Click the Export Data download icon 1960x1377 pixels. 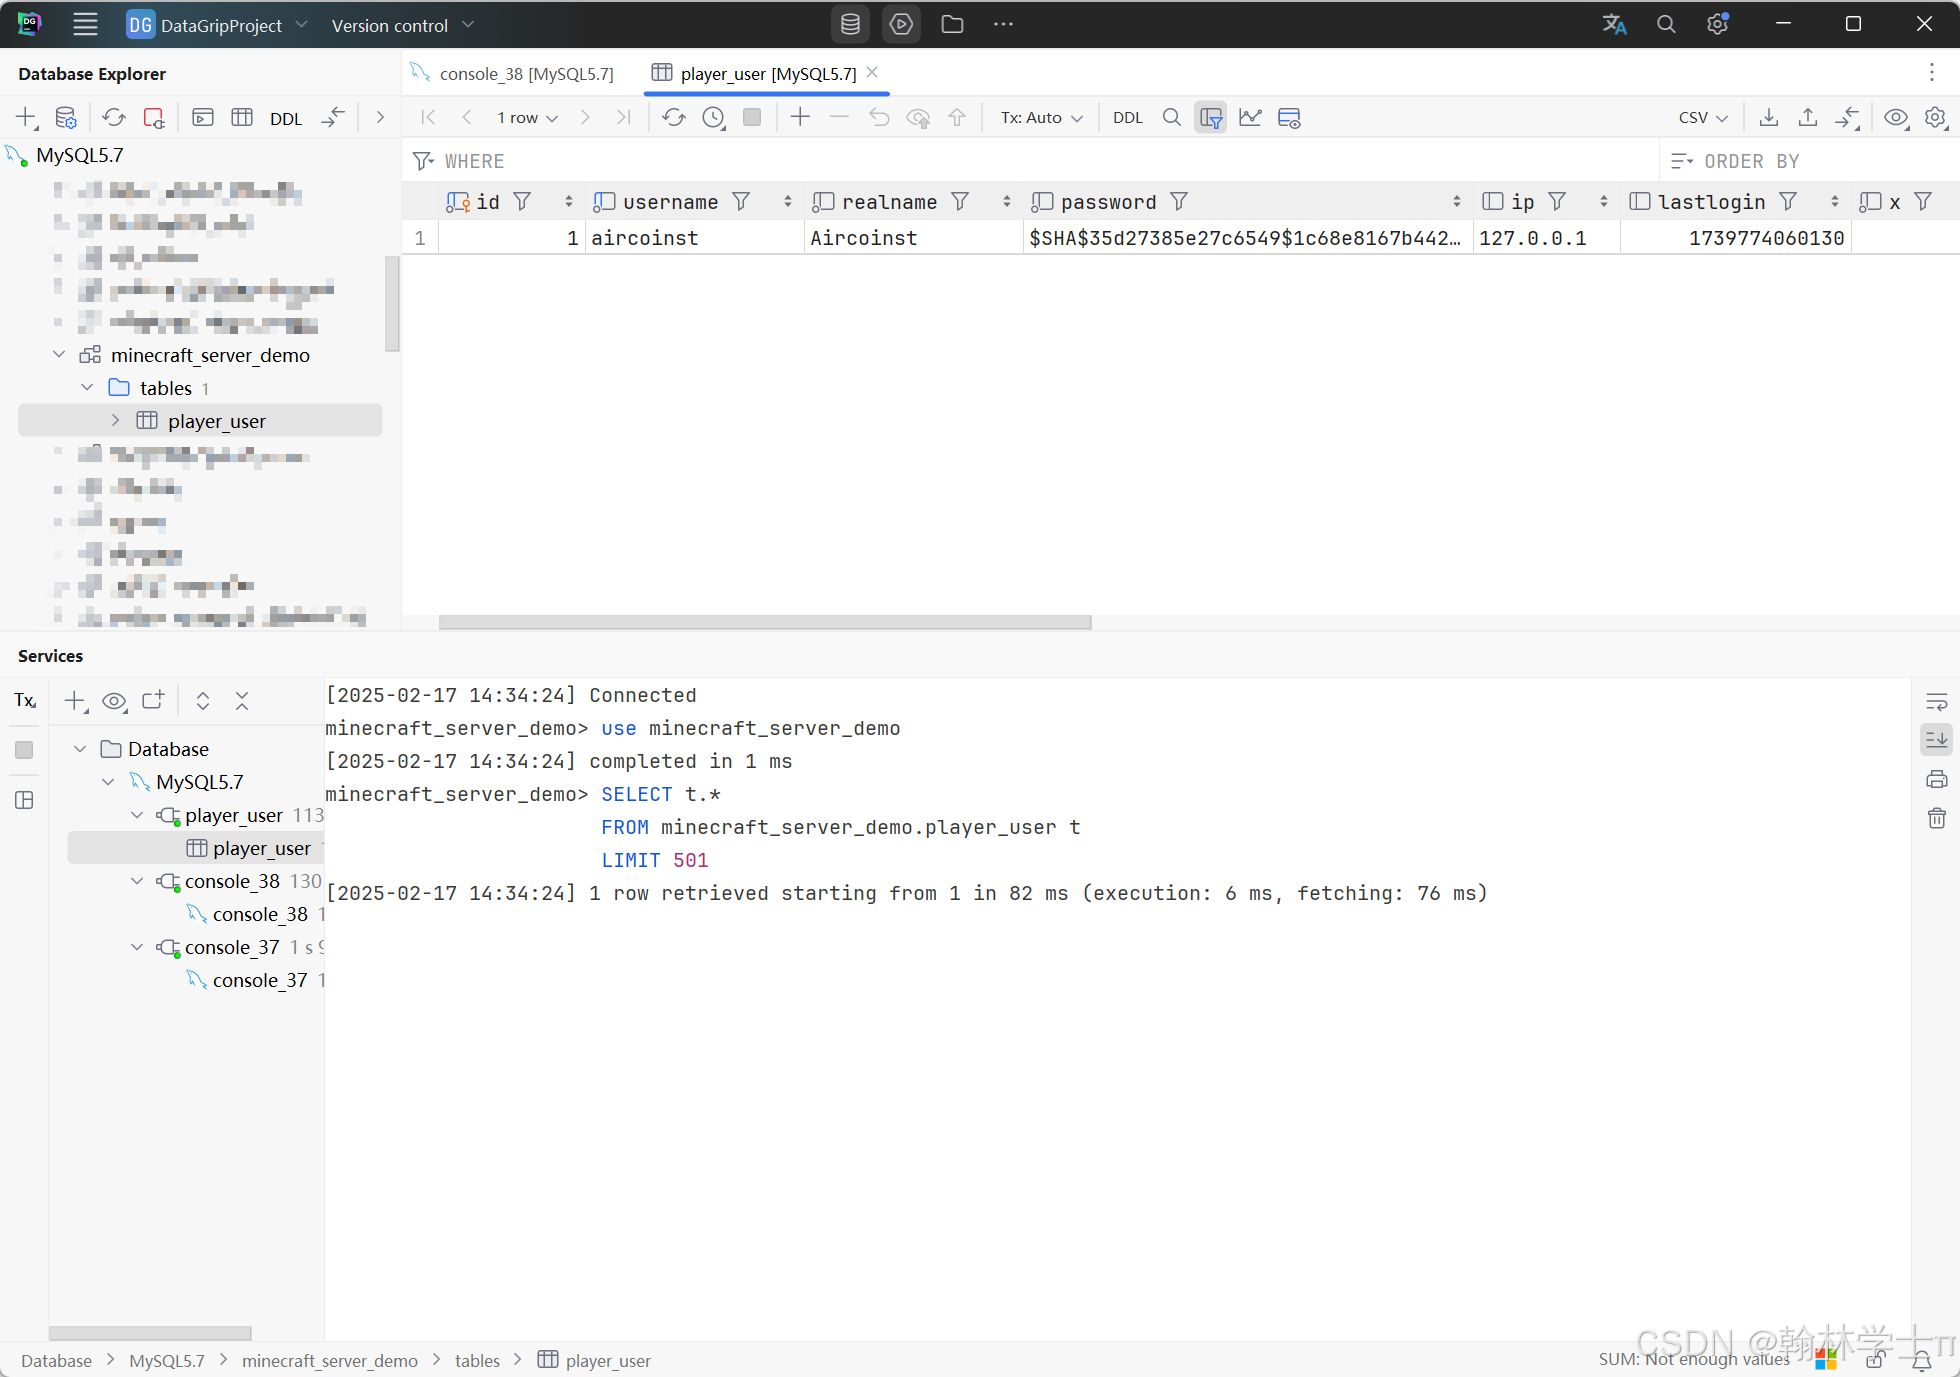click(1769, 117)
